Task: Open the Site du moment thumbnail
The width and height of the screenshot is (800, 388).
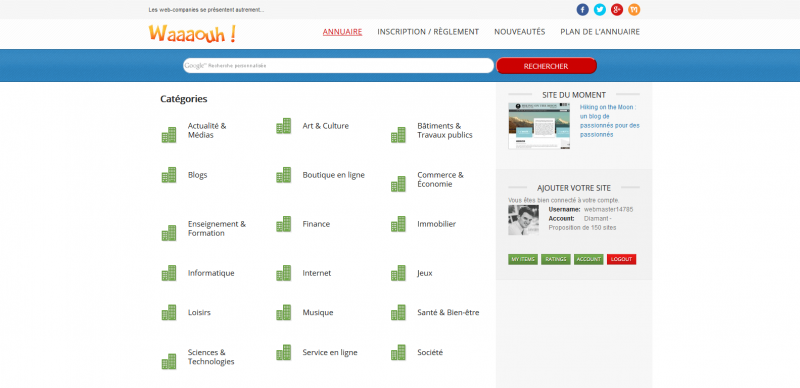Action: coord(539,126)
